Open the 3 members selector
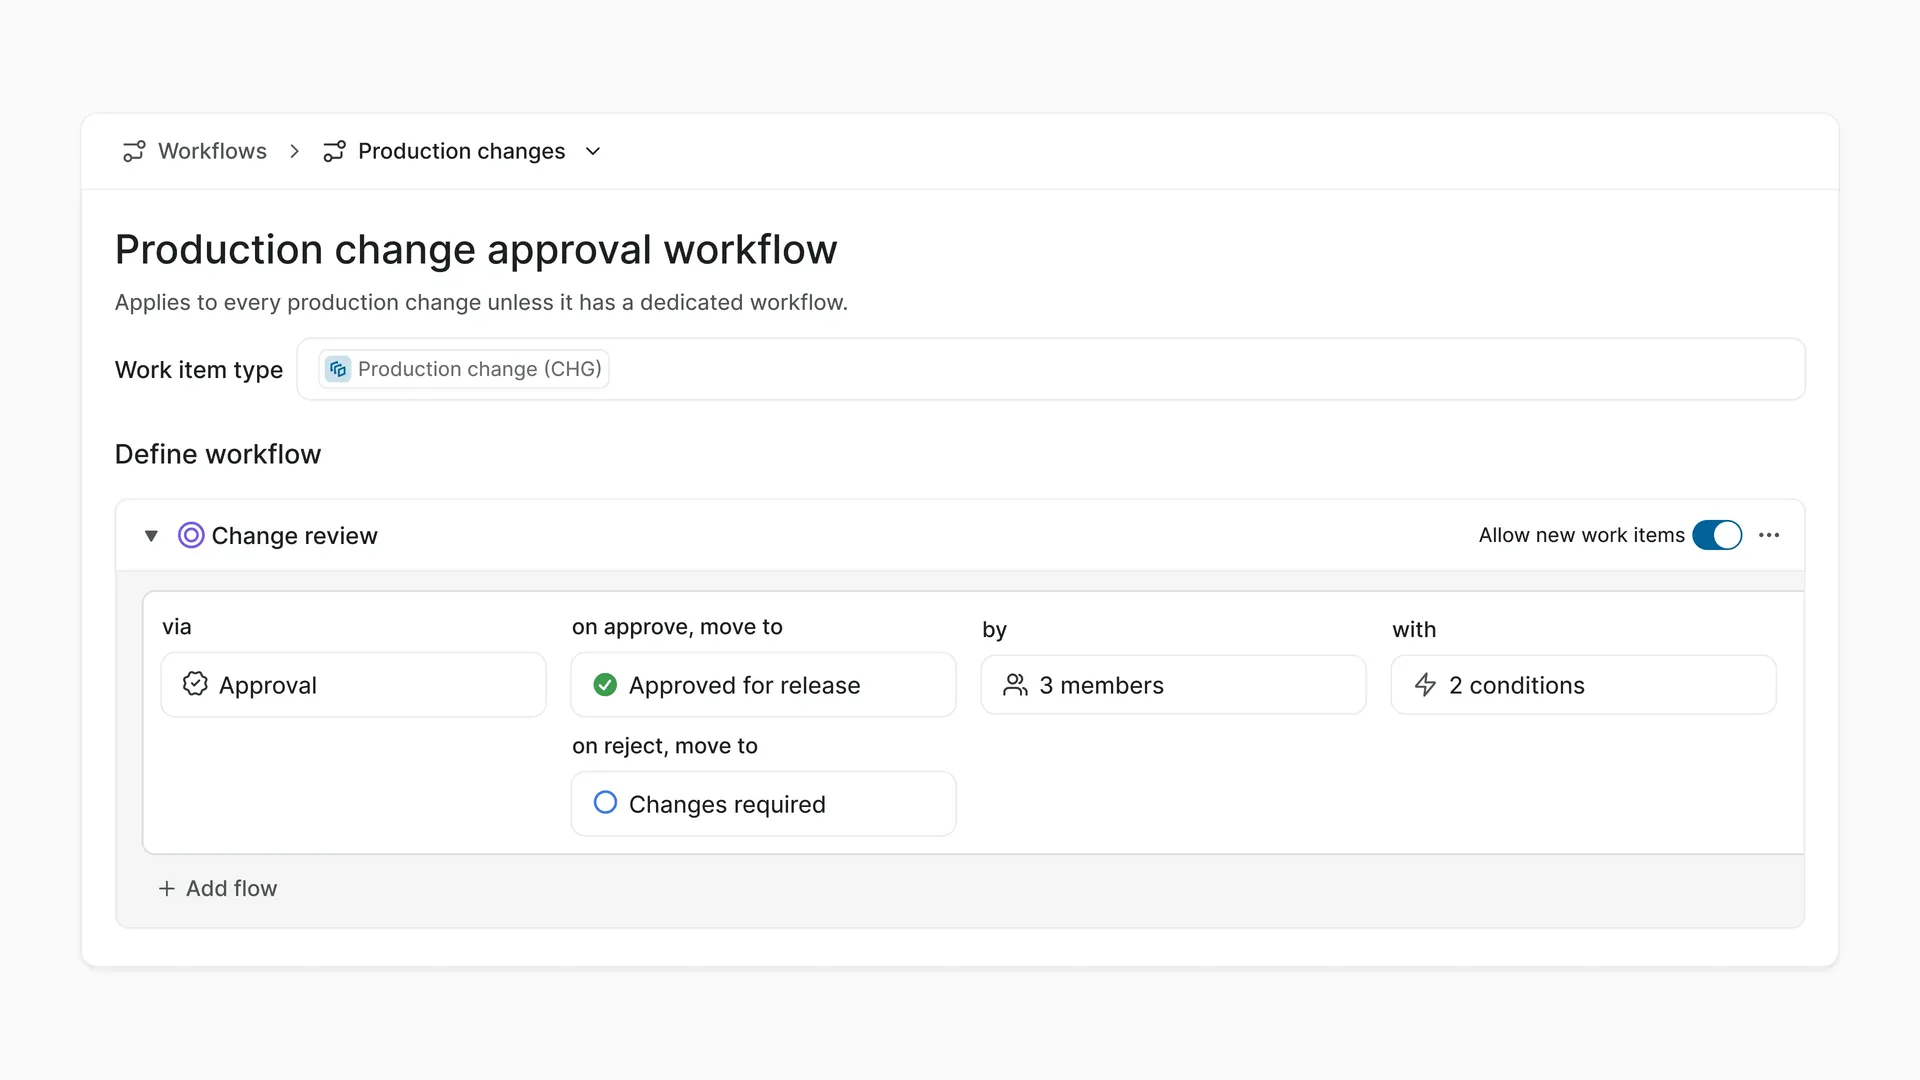Viewport: 1920px width, 1080px height. 1174,685
